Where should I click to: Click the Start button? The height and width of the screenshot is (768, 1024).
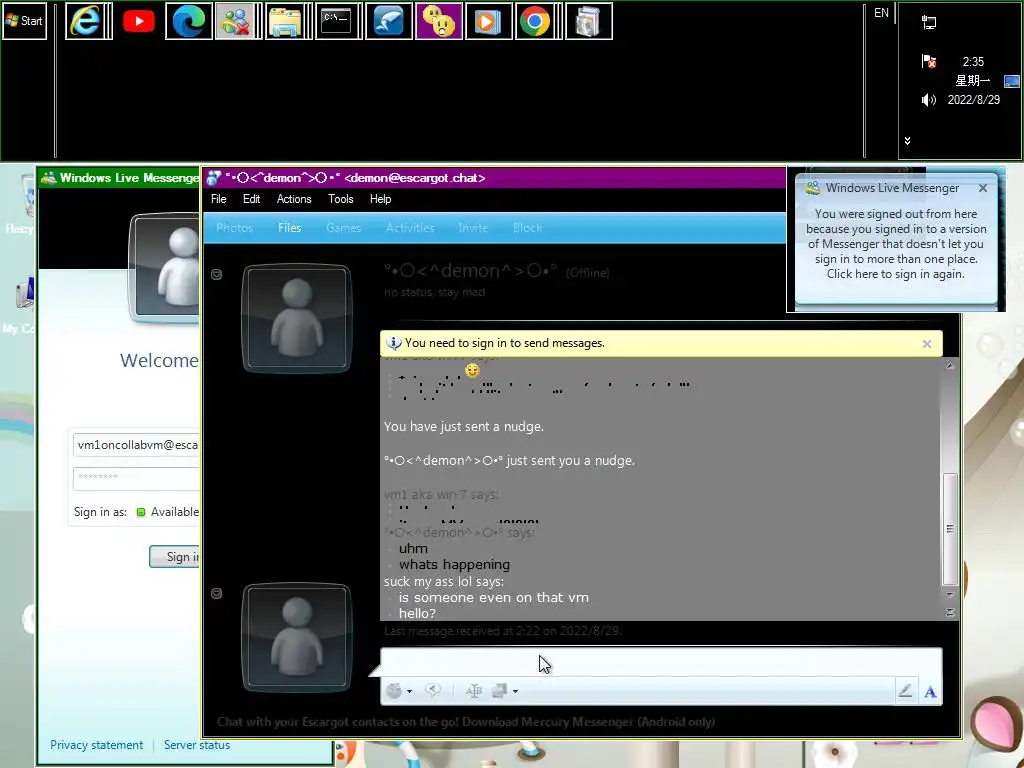(x=24, y=21)
